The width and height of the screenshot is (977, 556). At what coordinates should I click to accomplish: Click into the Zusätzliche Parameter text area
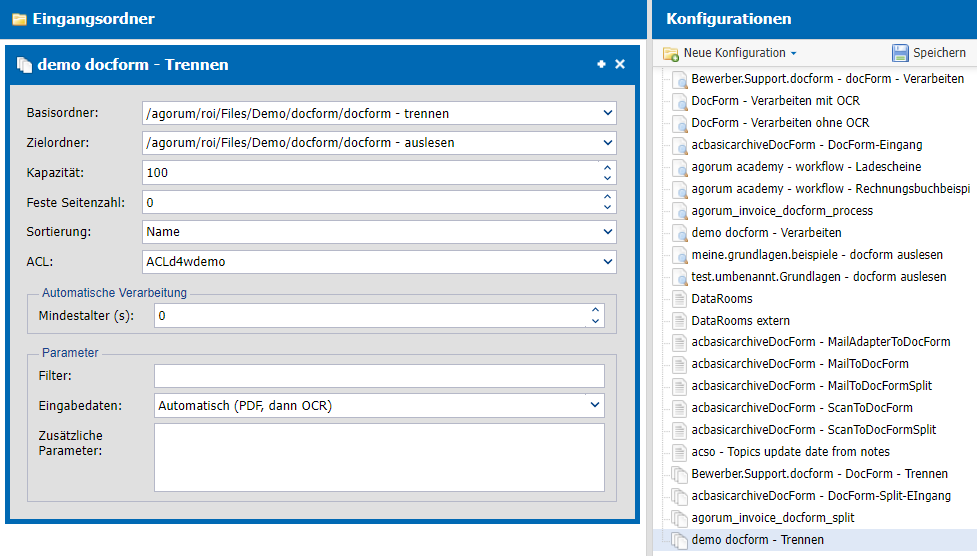pos(379,458)
